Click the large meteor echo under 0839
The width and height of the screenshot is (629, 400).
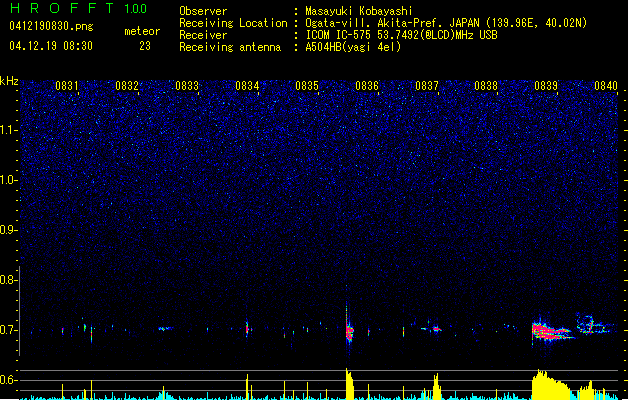click(552, 331)
